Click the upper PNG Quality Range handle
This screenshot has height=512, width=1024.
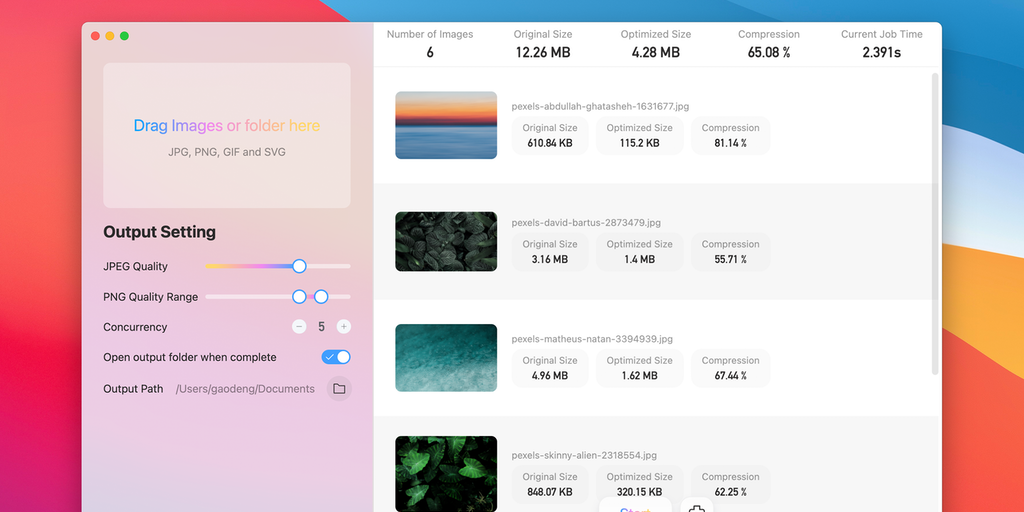(x=321, y=296)
